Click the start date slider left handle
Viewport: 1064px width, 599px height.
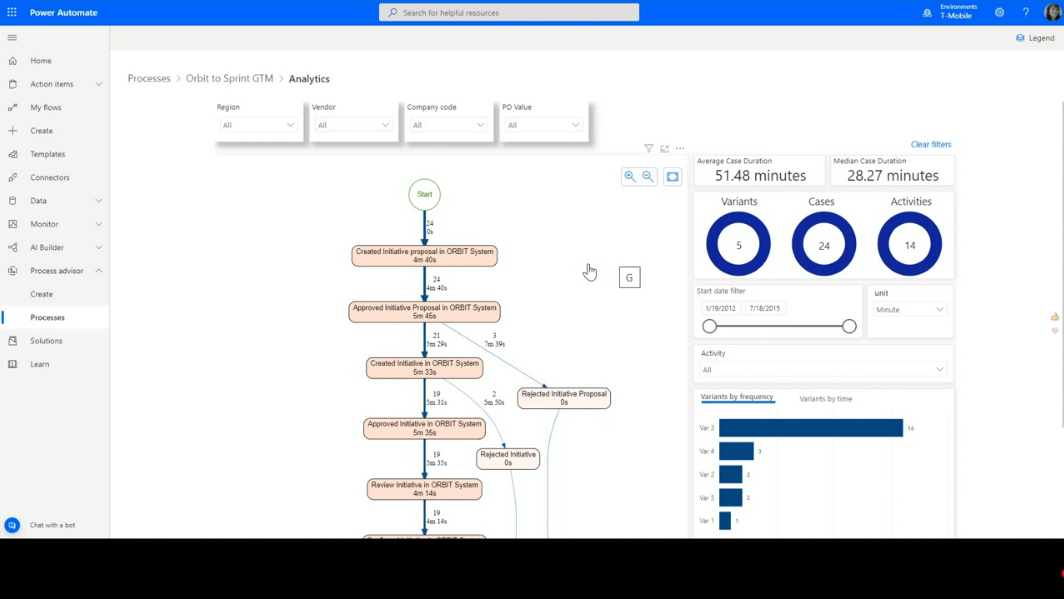point(710,326)
